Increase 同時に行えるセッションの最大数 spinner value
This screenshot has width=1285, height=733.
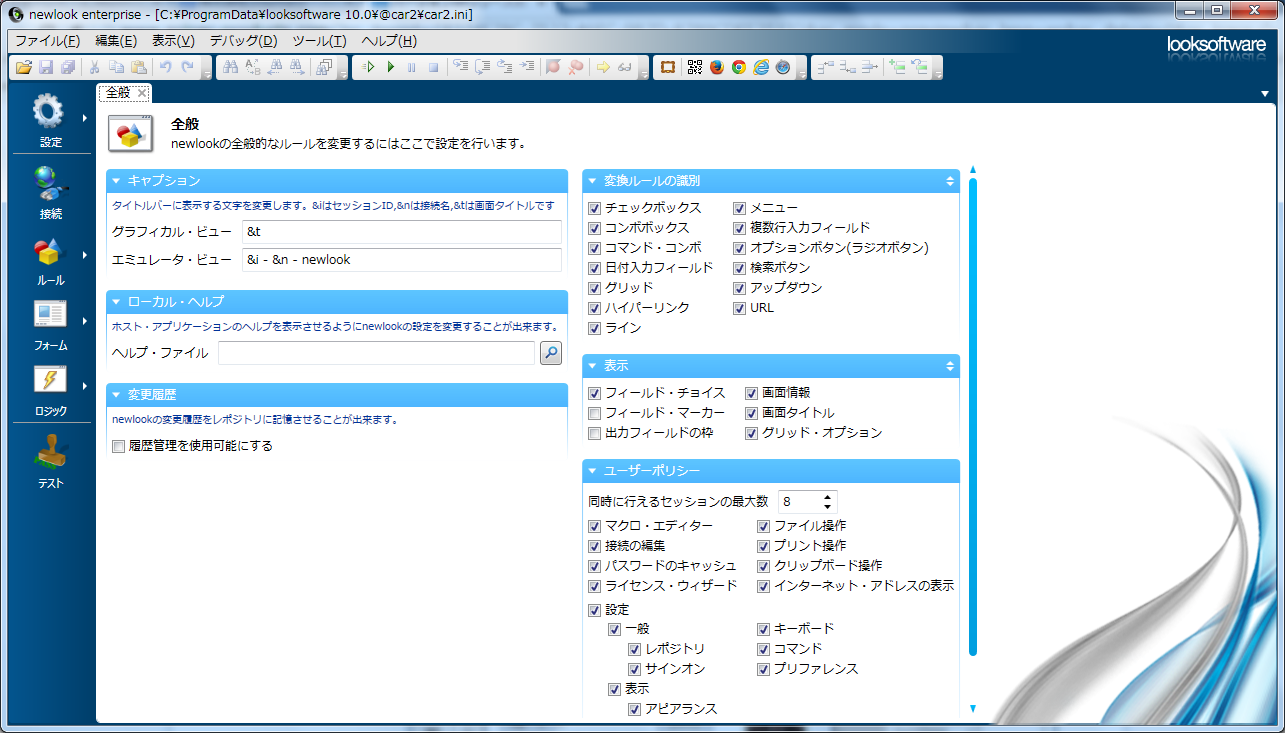[x=827, y=497]
